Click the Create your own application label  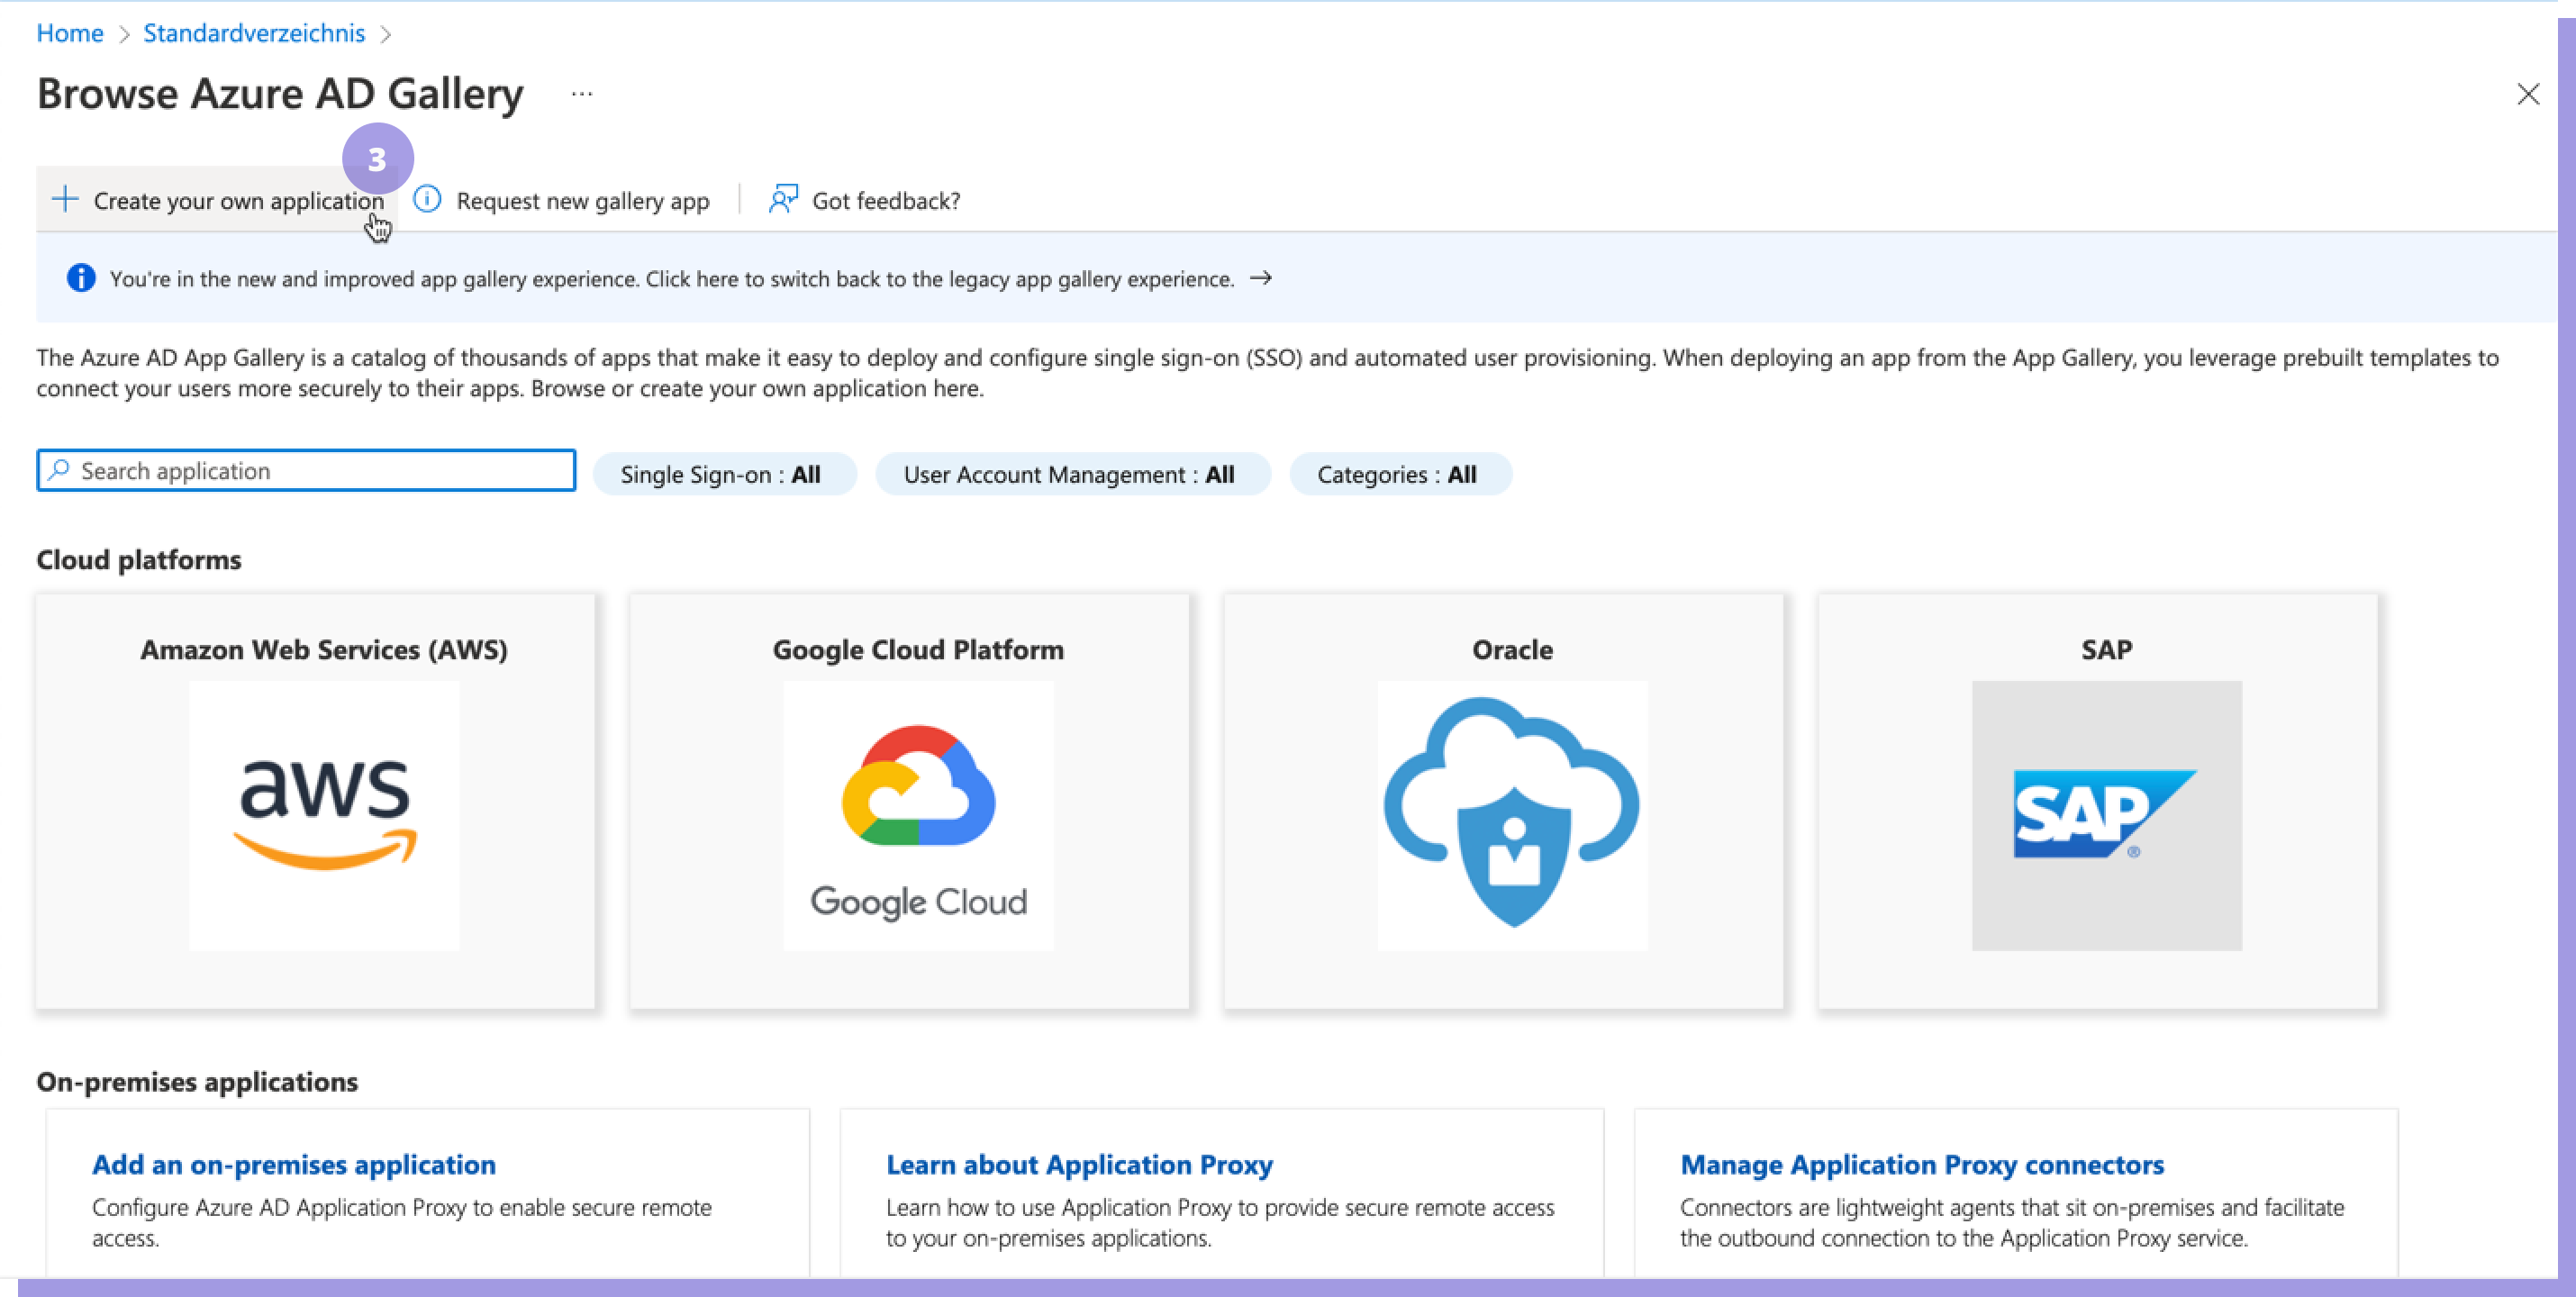(x=239, y=201)
